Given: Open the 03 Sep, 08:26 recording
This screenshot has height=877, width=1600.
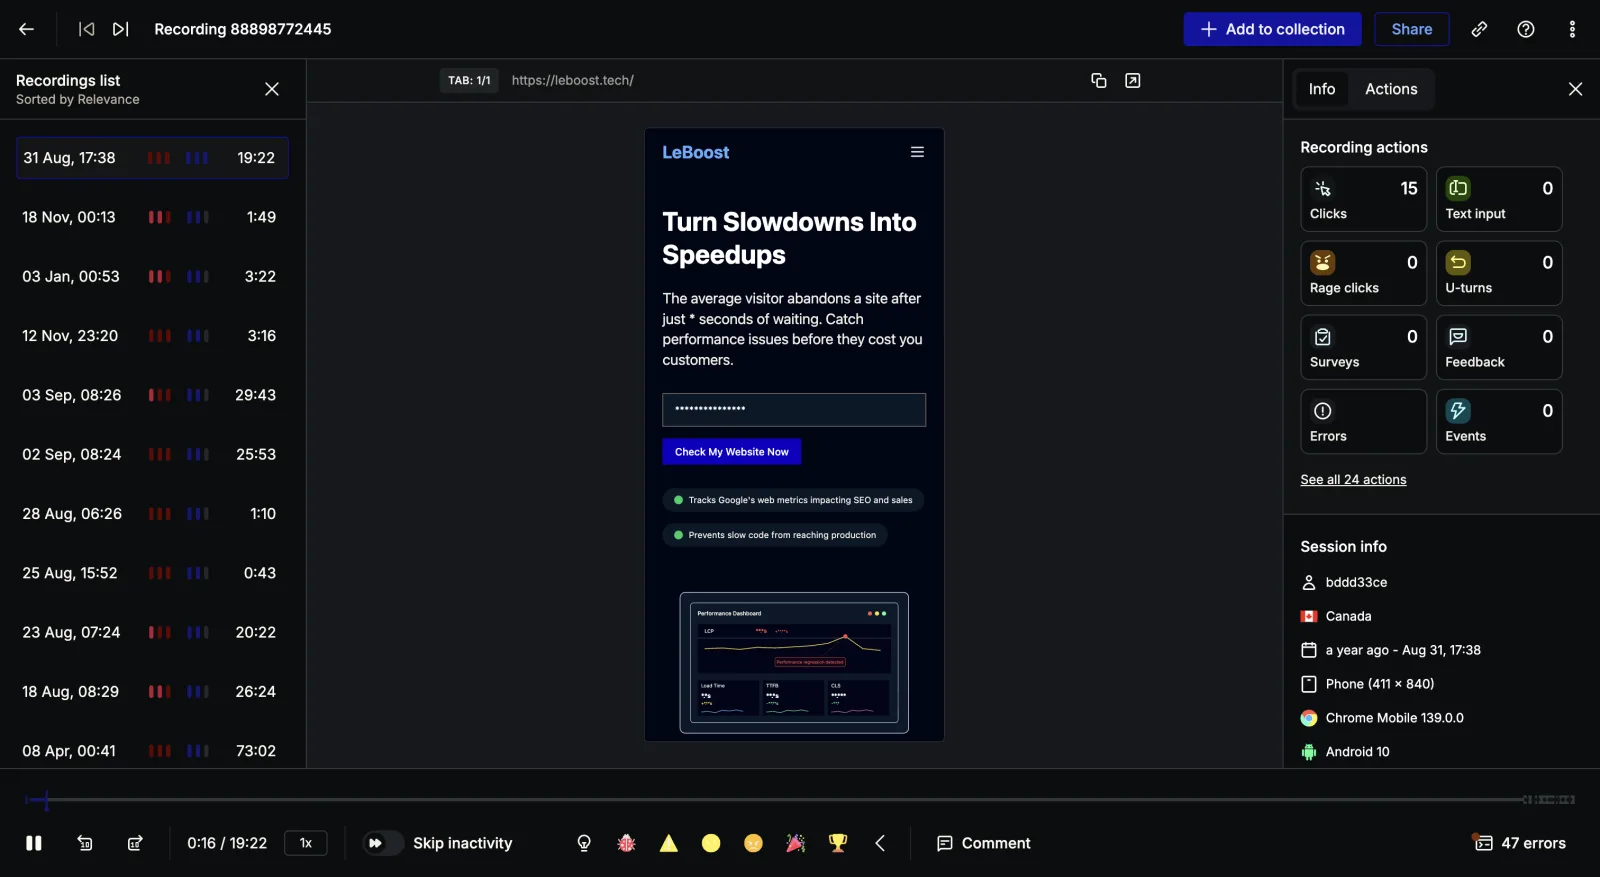Looking at the screenshot, I should tap(152, 395).
